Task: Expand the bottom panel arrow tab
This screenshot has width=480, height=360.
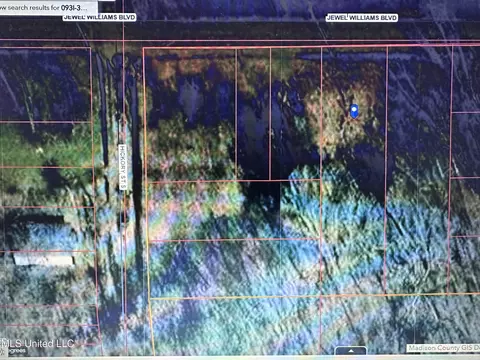Action: point(351,351)
